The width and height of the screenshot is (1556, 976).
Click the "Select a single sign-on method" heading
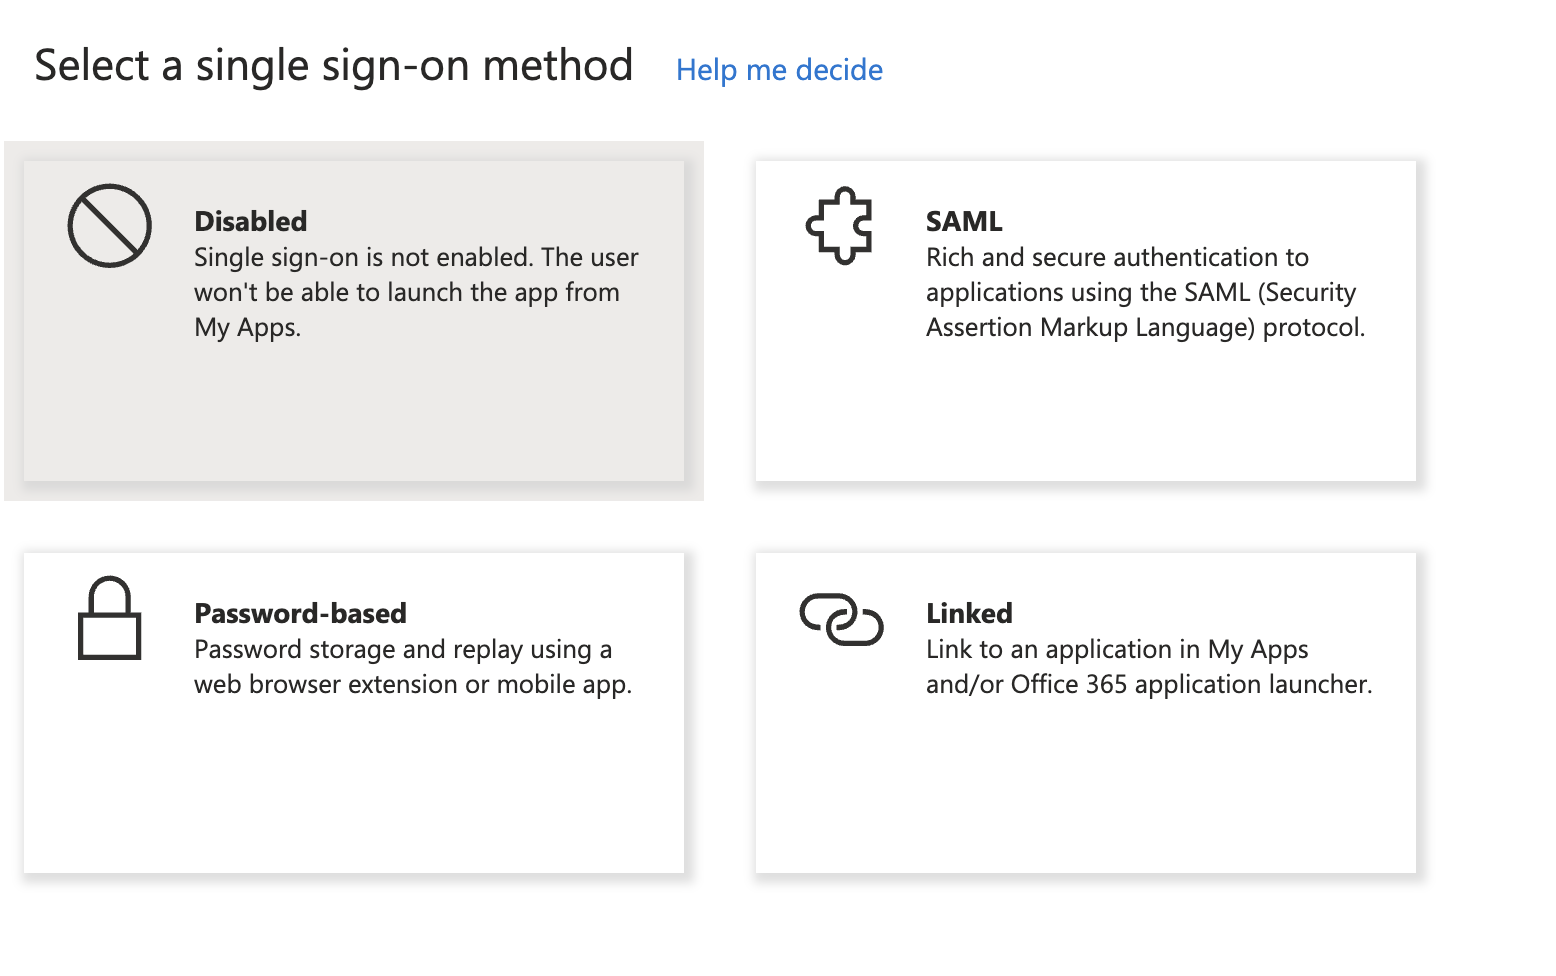(x=334, y=66)
